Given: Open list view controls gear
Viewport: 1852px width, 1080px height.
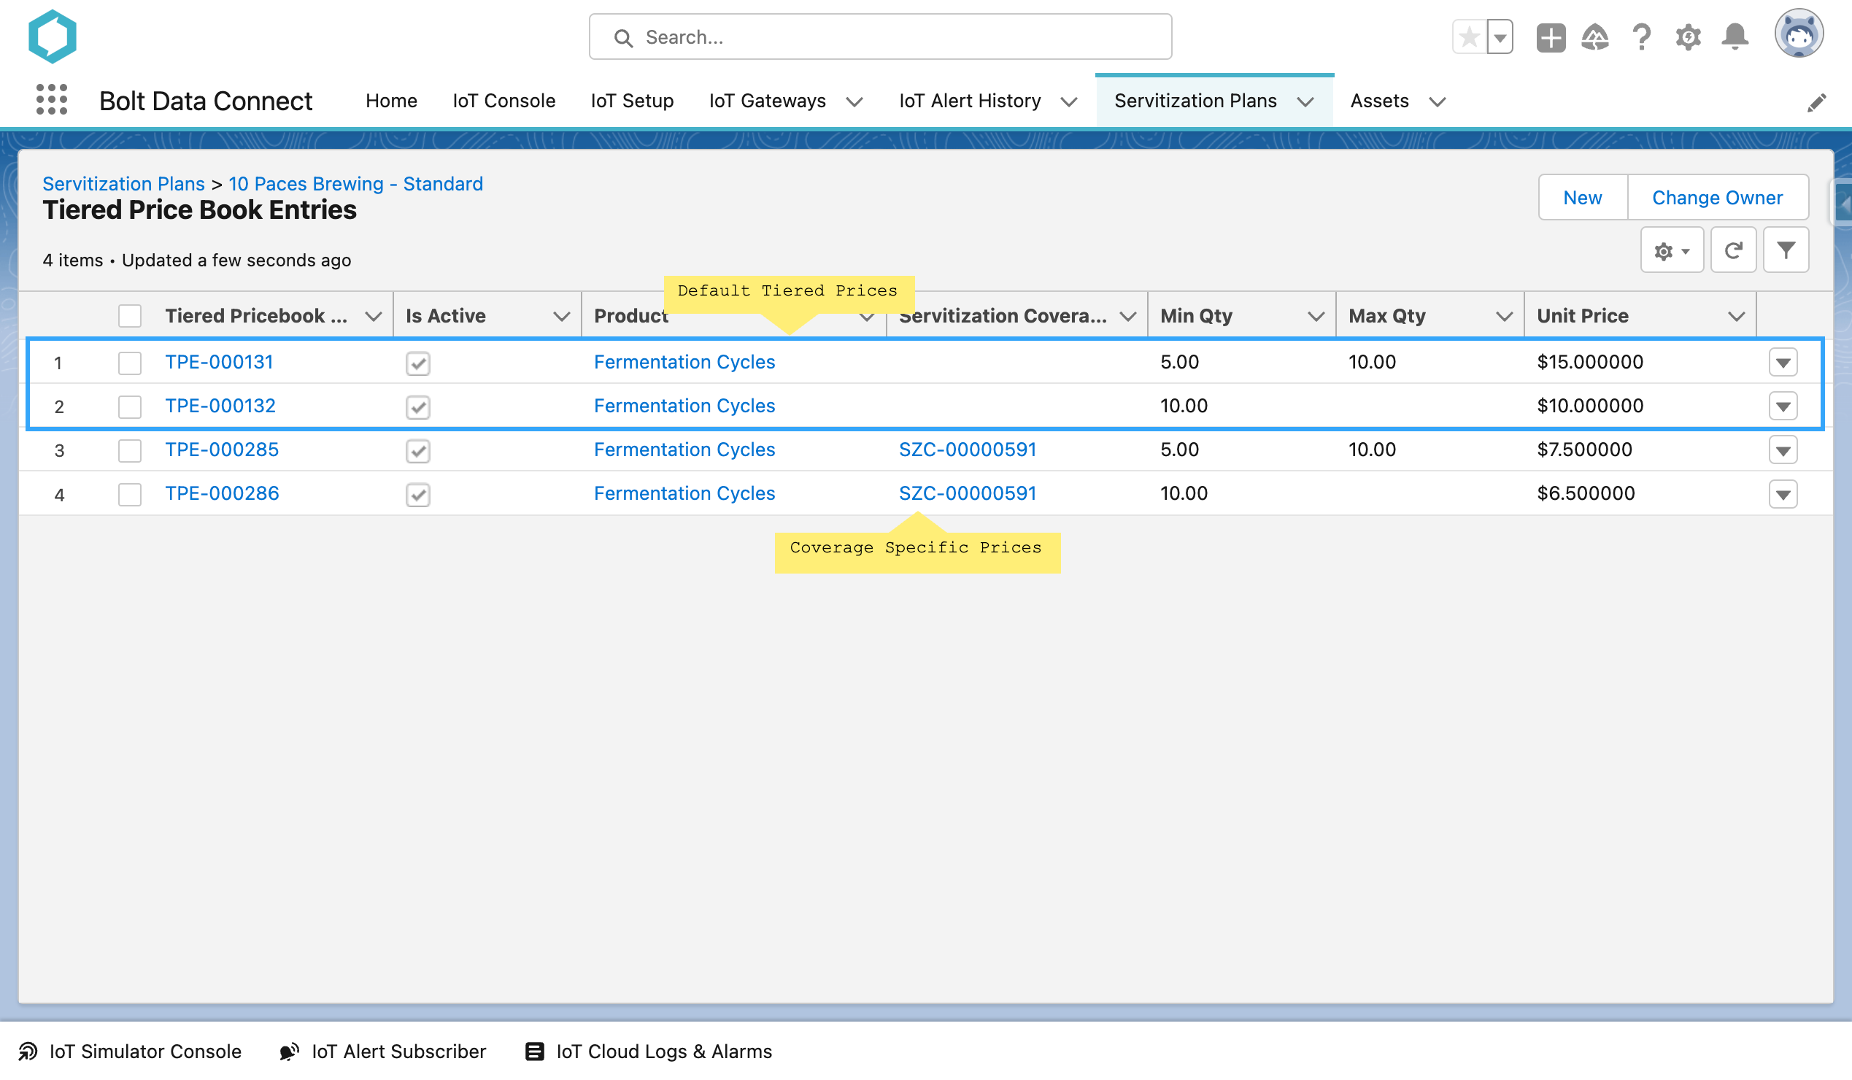Looking at the screenshot, I should [1672, 251].
